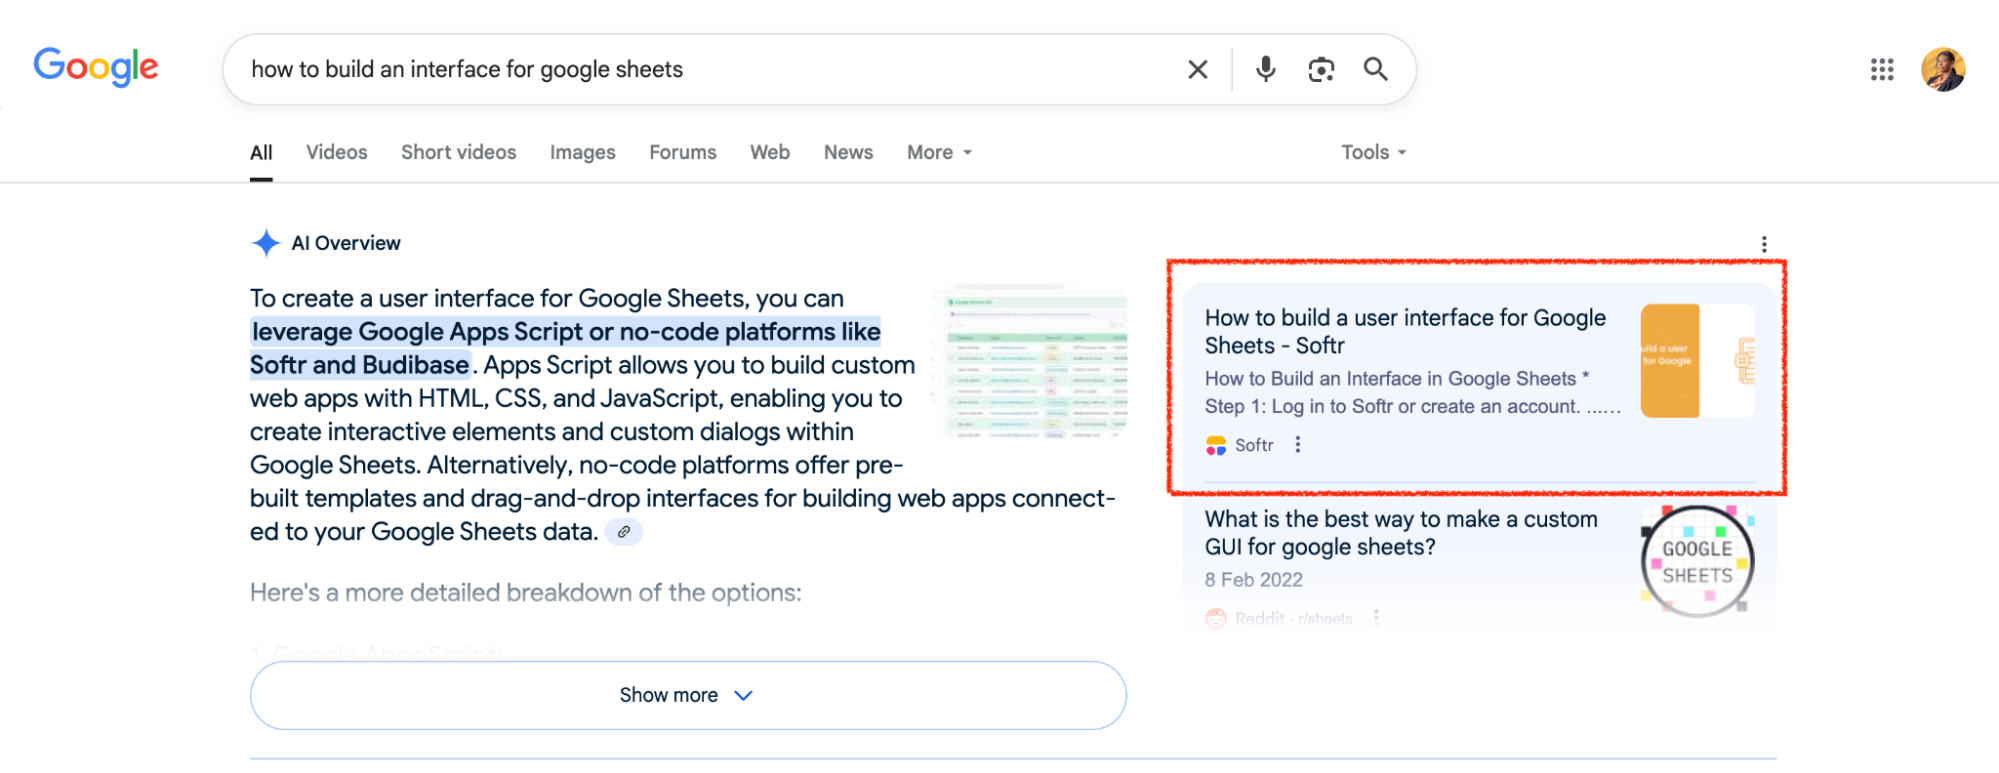Viewport: 1999px width, 773px height.
Task: Click the source link chip icon
Action: coord(624,532)
